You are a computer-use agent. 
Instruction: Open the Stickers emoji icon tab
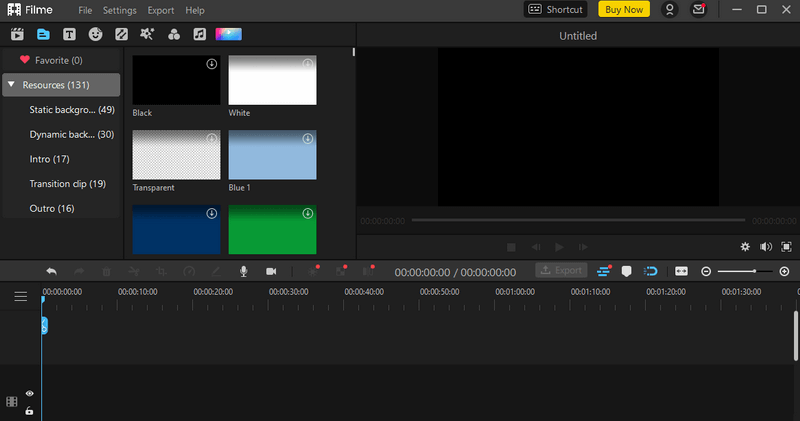click(x=95, y=34)
